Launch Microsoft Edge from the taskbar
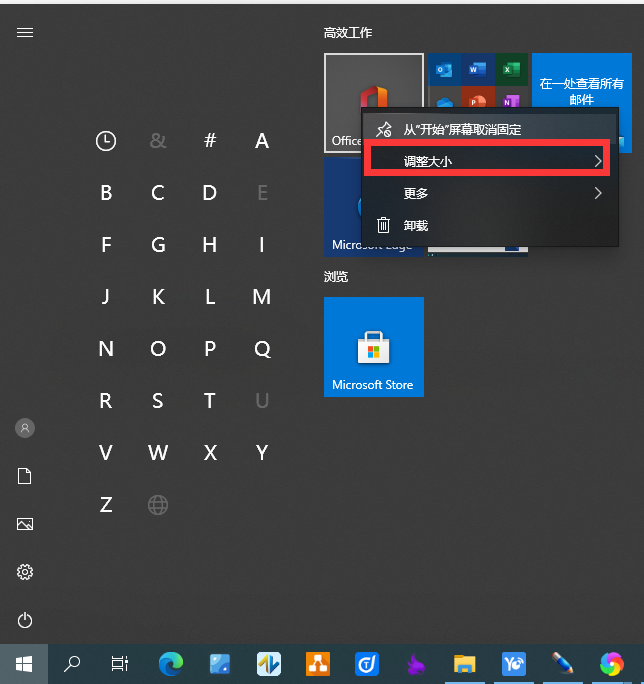The width and height of the screenshot is (644, 684). coord(171,663)
